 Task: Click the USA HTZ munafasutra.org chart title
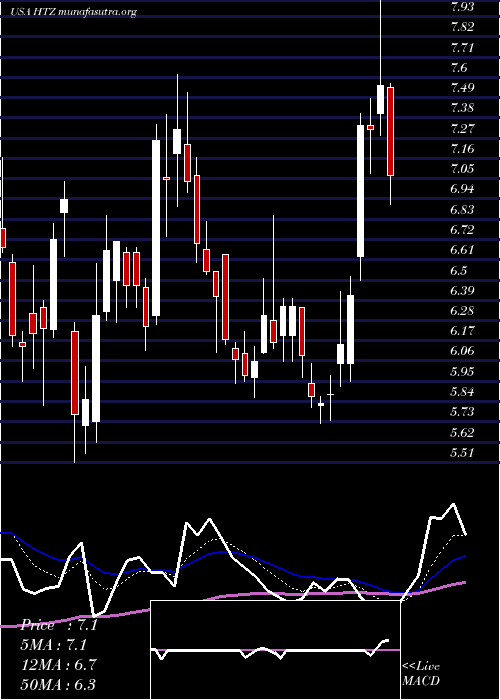(74, 12)
